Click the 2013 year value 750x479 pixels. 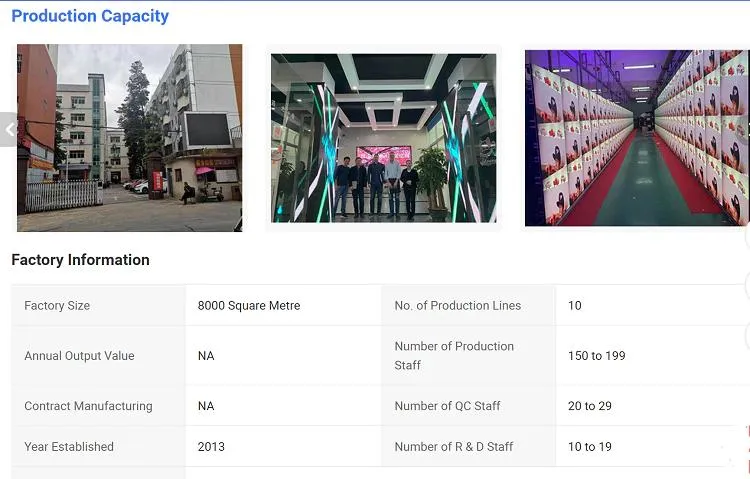pos(211,447)
